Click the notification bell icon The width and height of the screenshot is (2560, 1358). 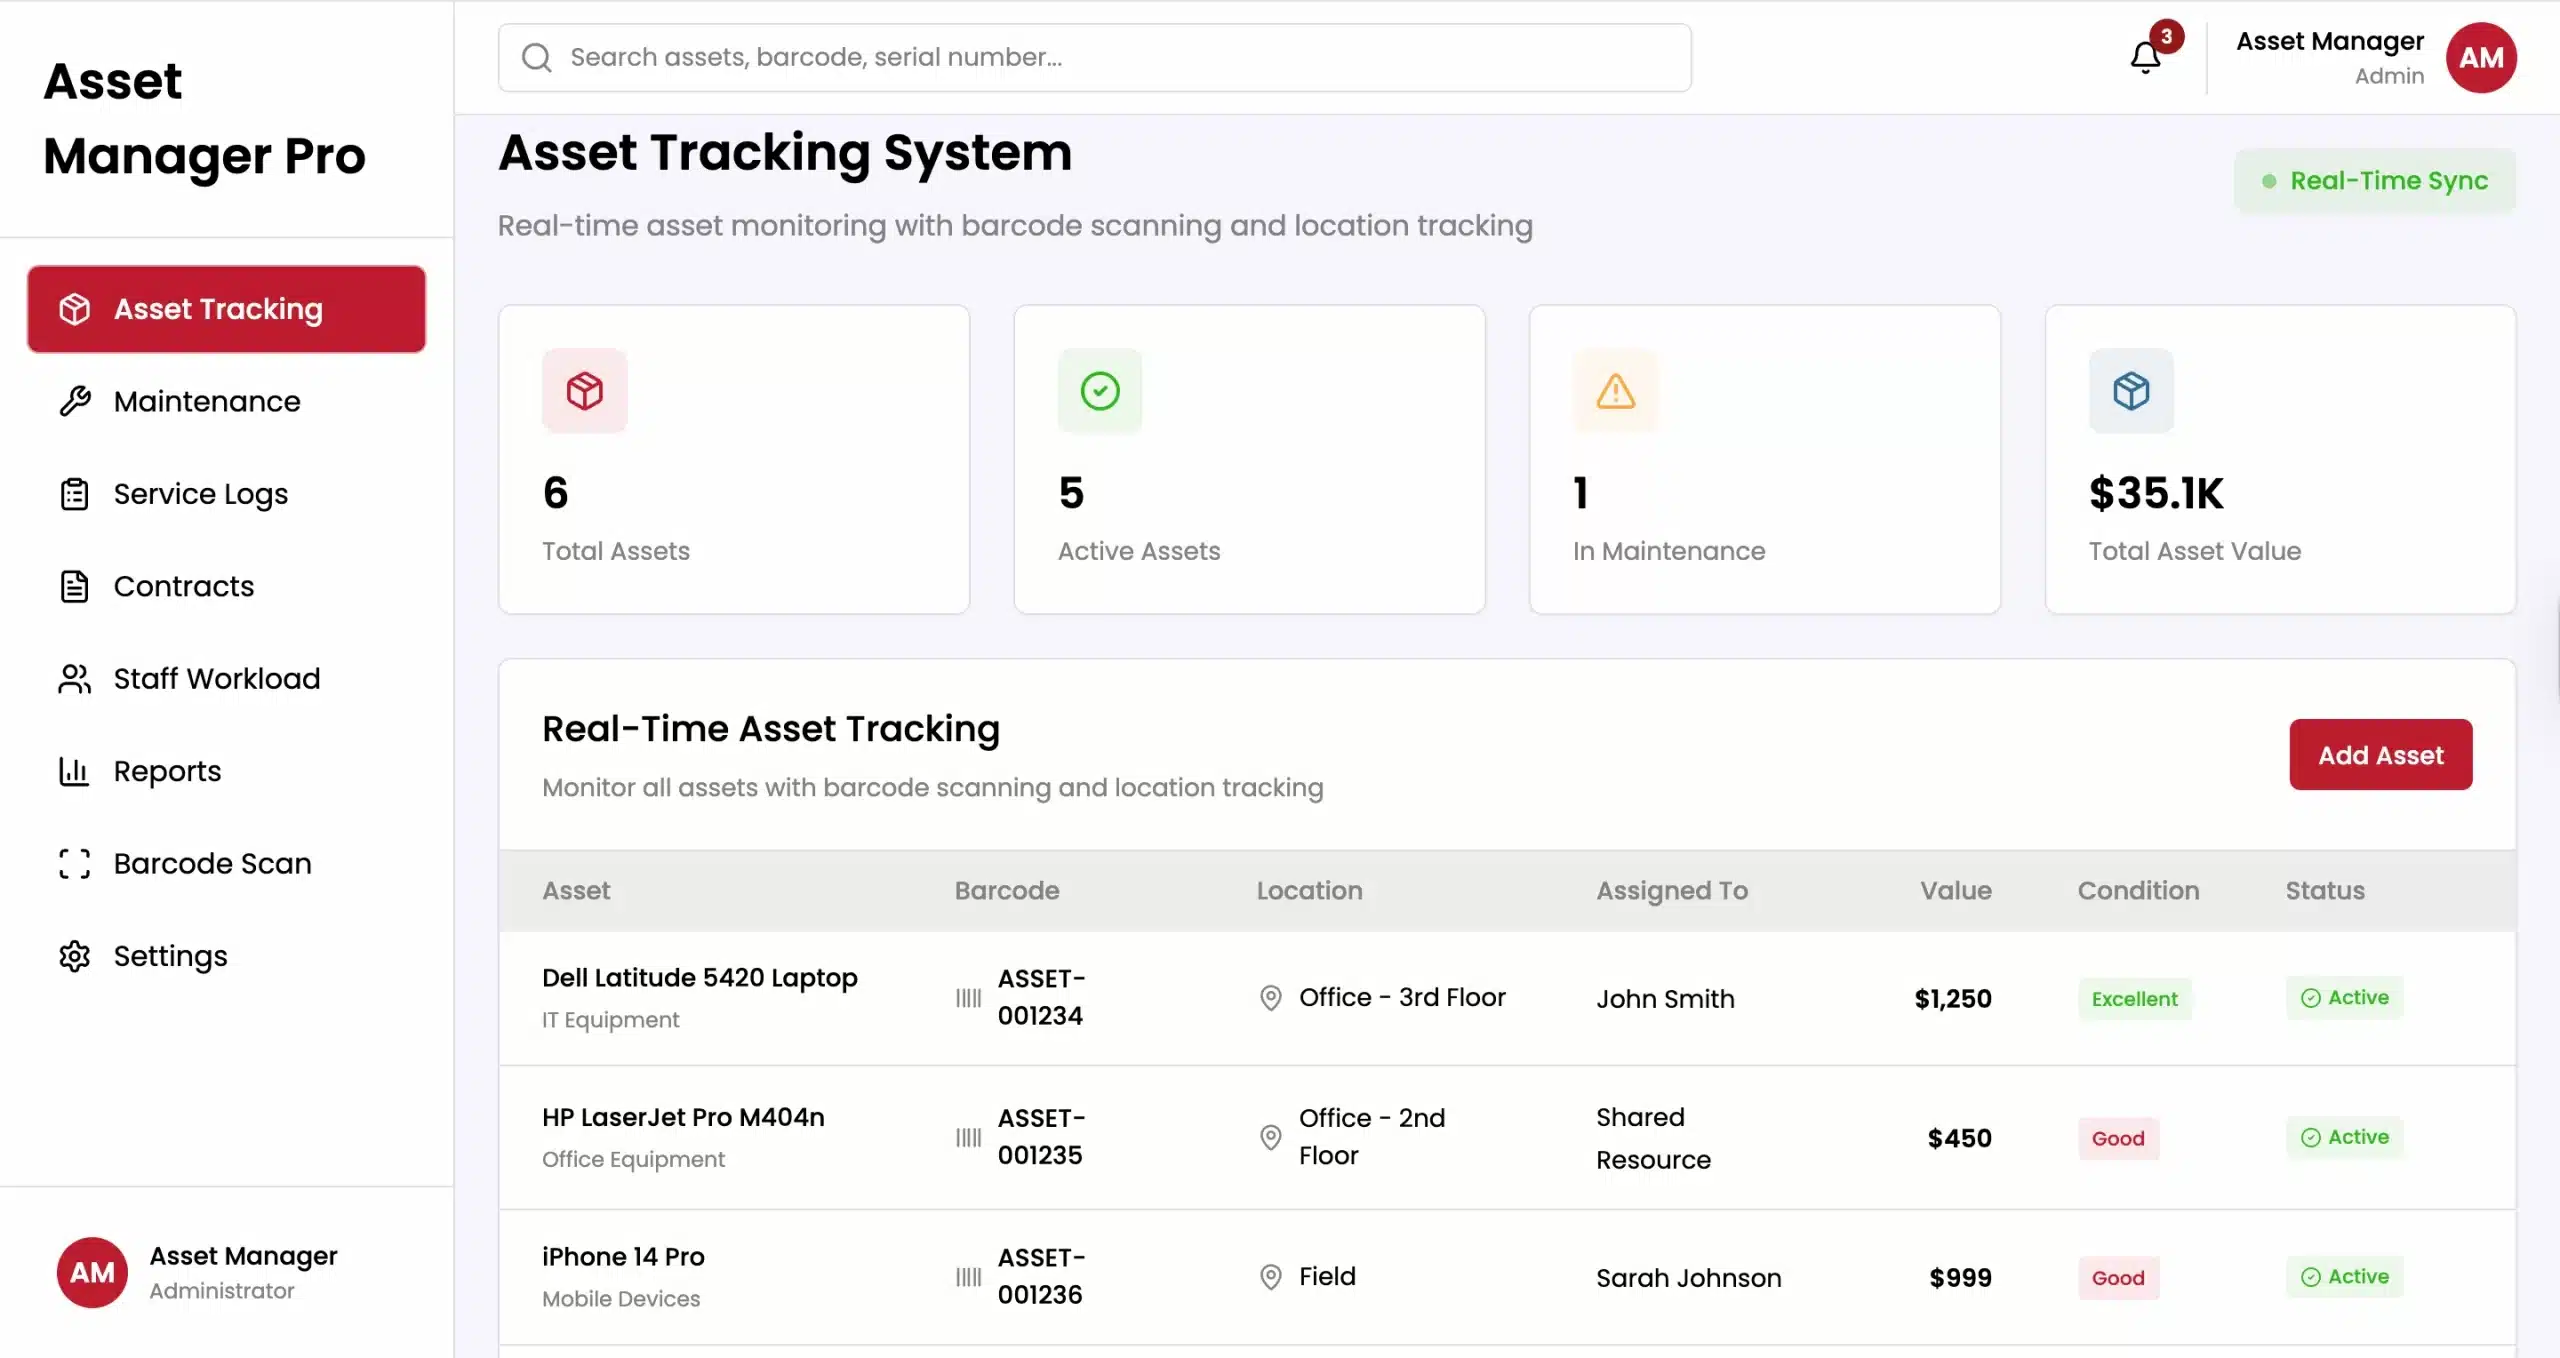[x=2145, y=58]
